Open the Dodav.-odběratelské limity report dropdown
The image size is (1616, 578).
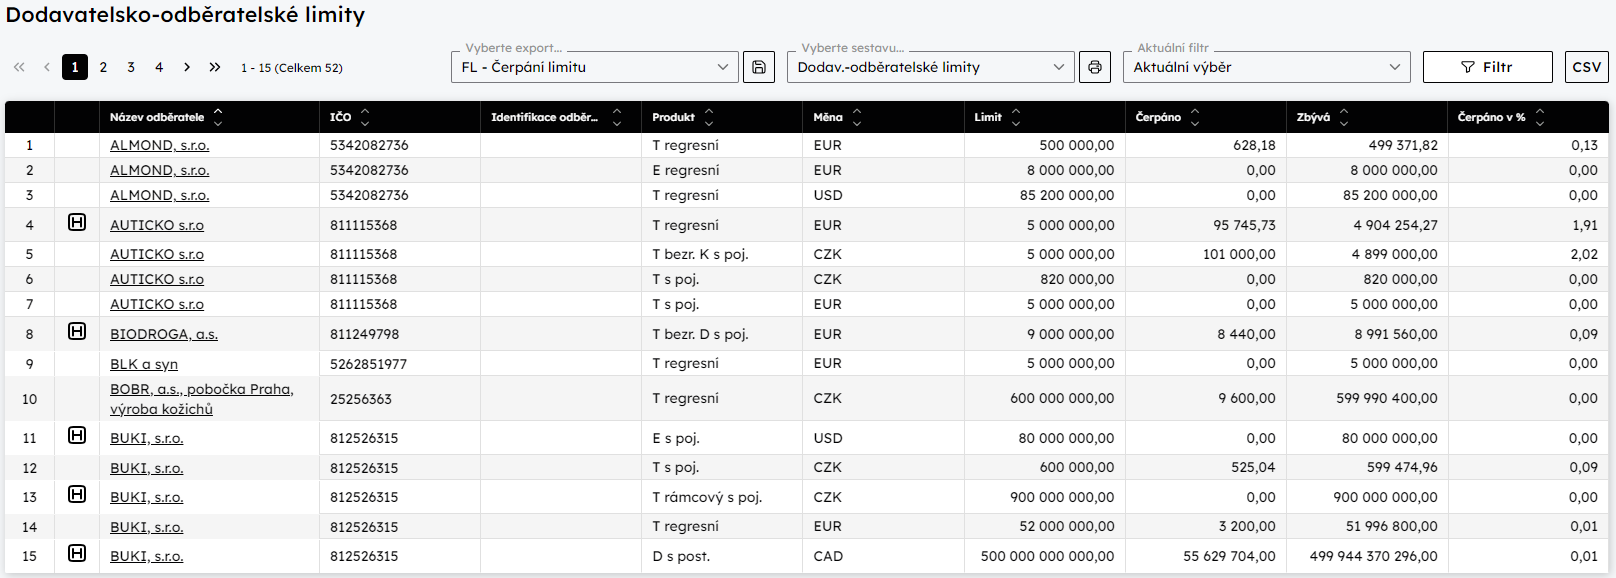click(x=931, y=67)
